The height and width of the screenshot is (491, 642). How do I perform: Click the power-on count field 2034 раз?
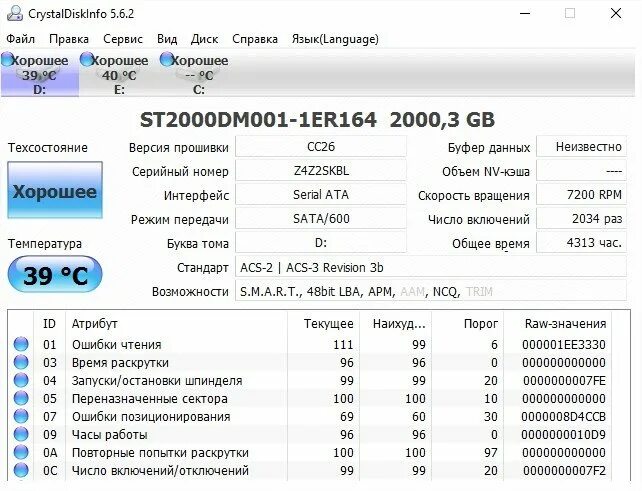(581, 219)
